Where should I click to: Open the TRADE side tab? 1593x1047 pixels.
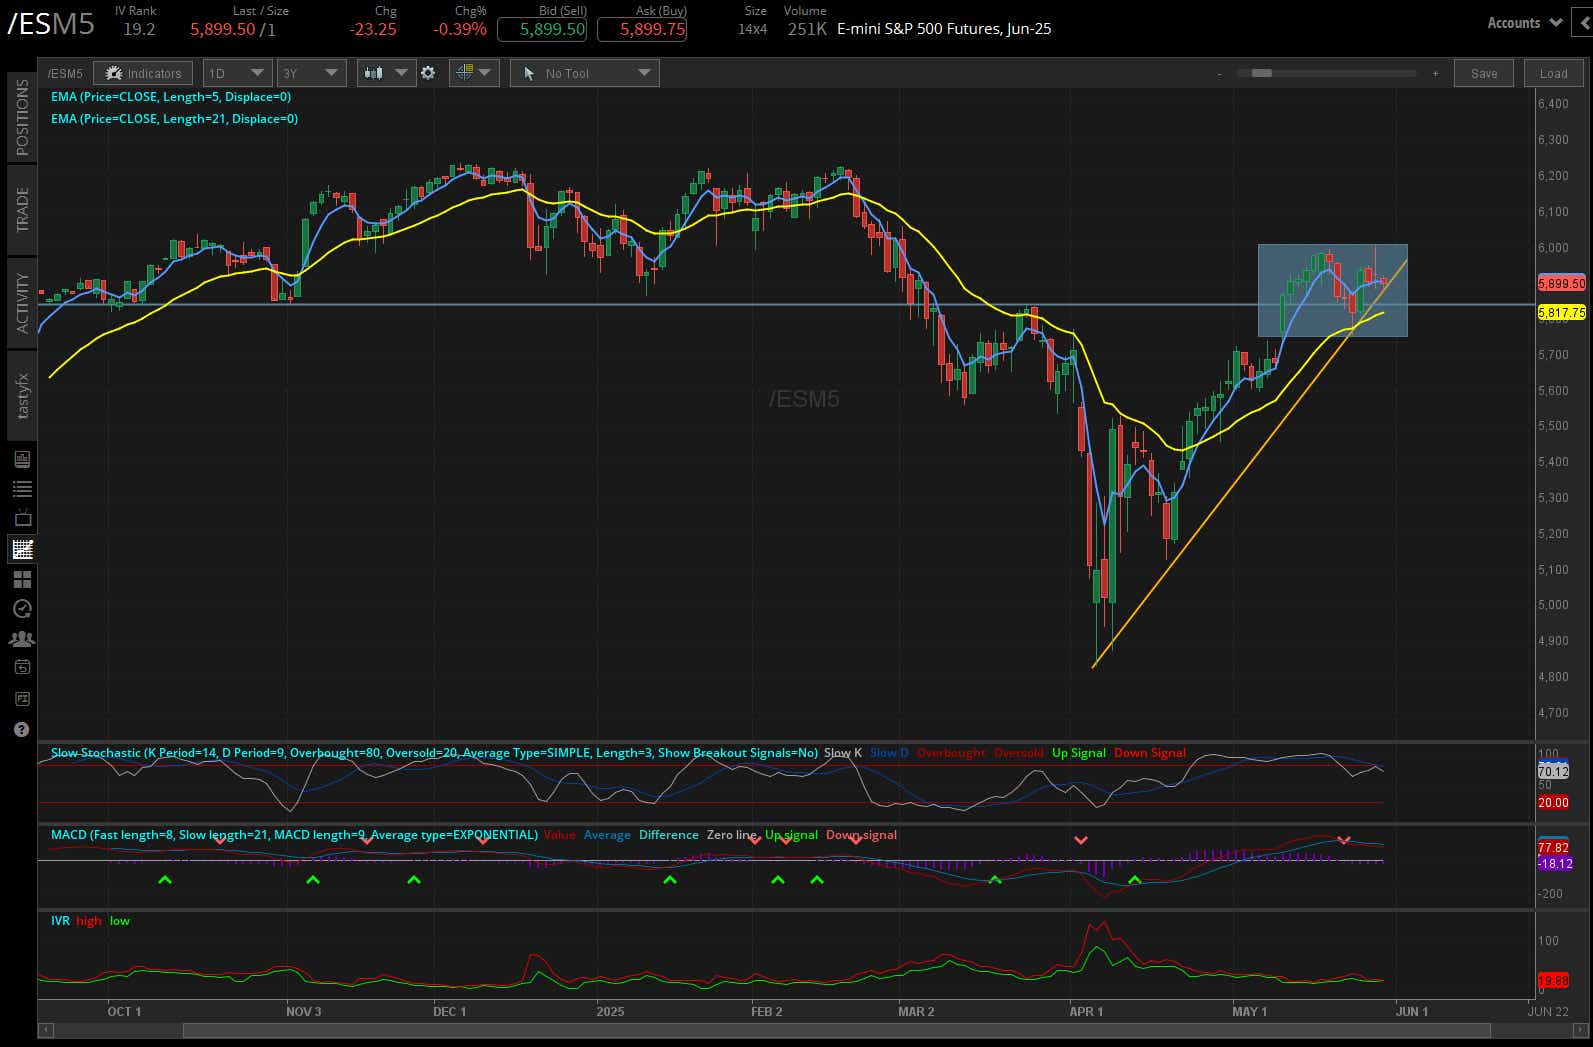21,210
